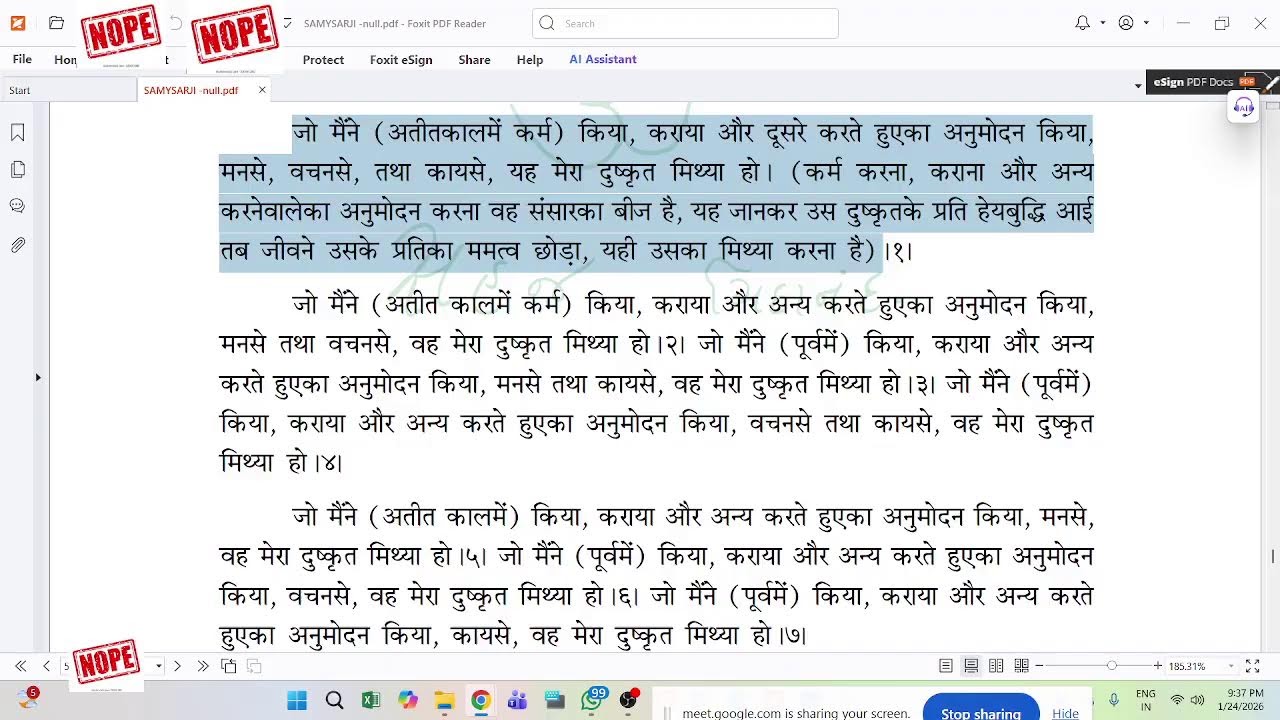Expand the navigation panel with the side arrow
The width and height of the screenshot is (1280, 720).
[38, 377]
